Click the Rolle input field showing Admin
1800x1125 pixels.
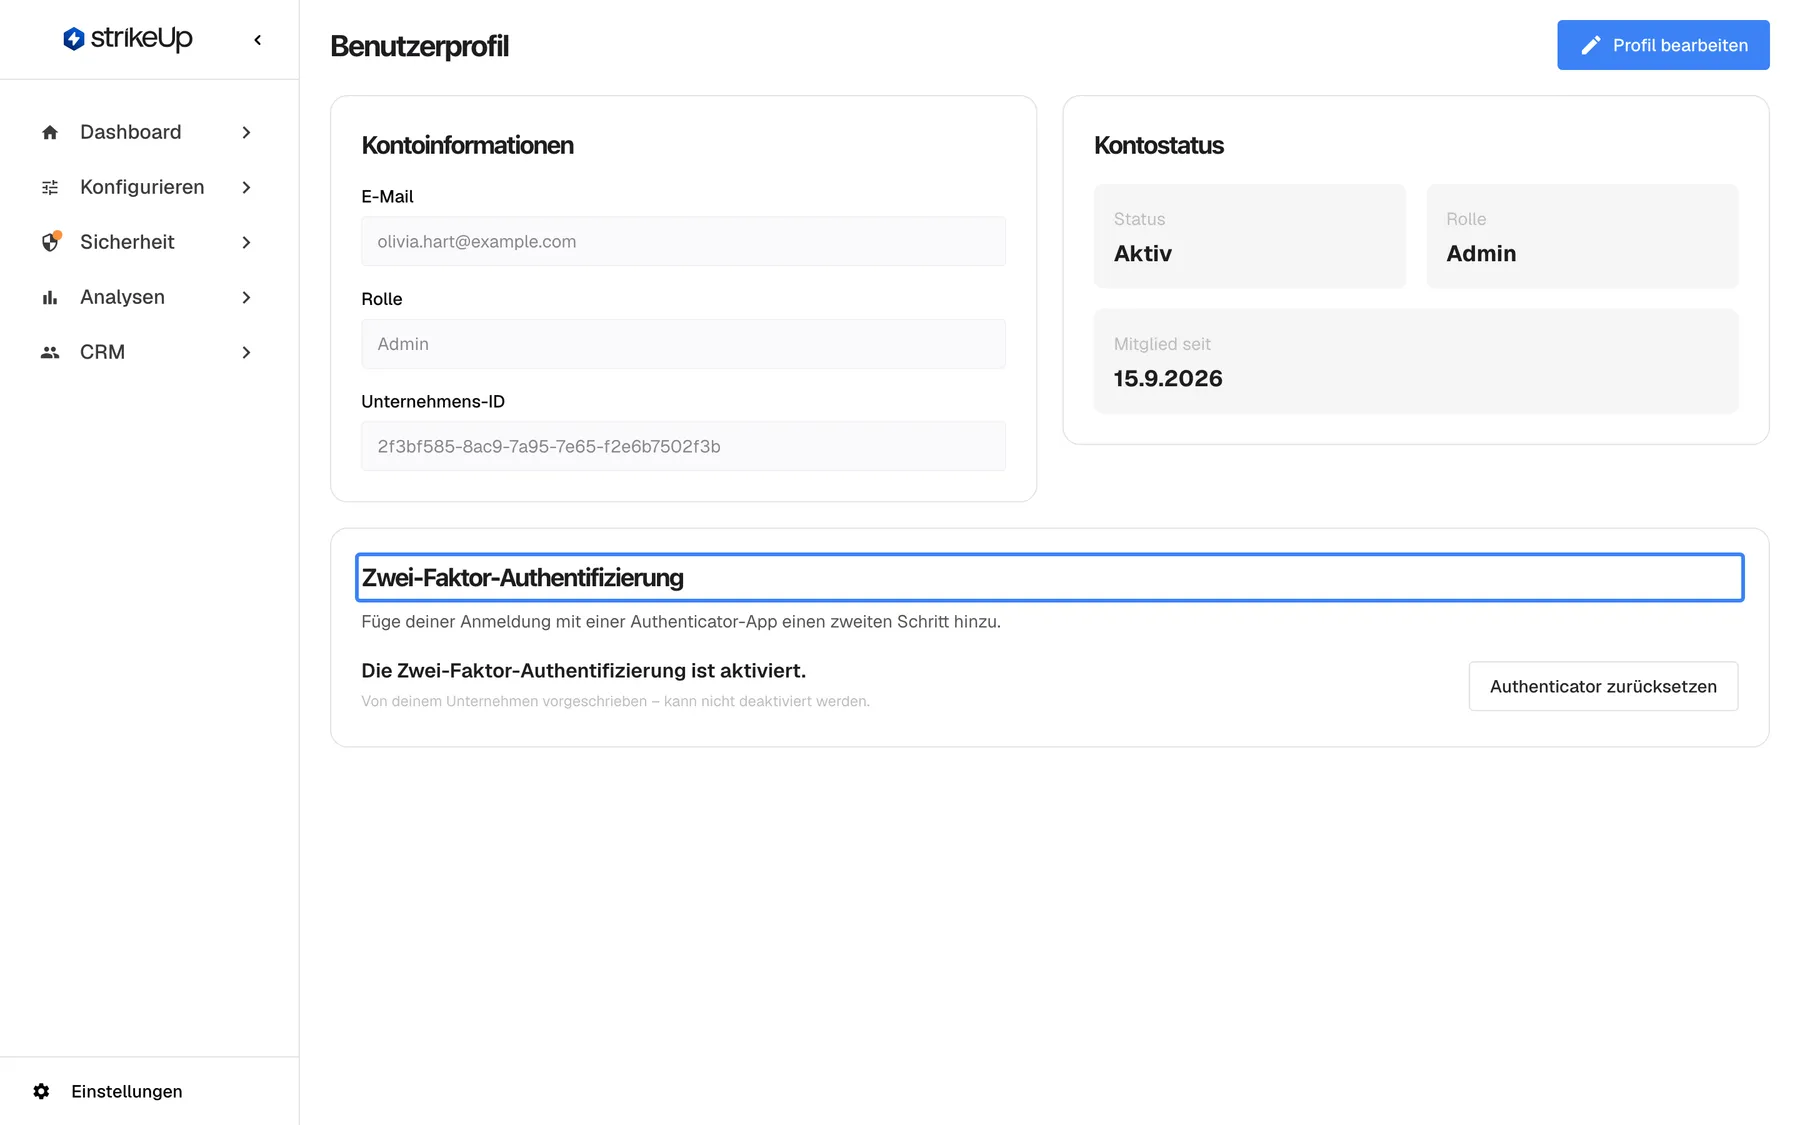tap(683, 344)
